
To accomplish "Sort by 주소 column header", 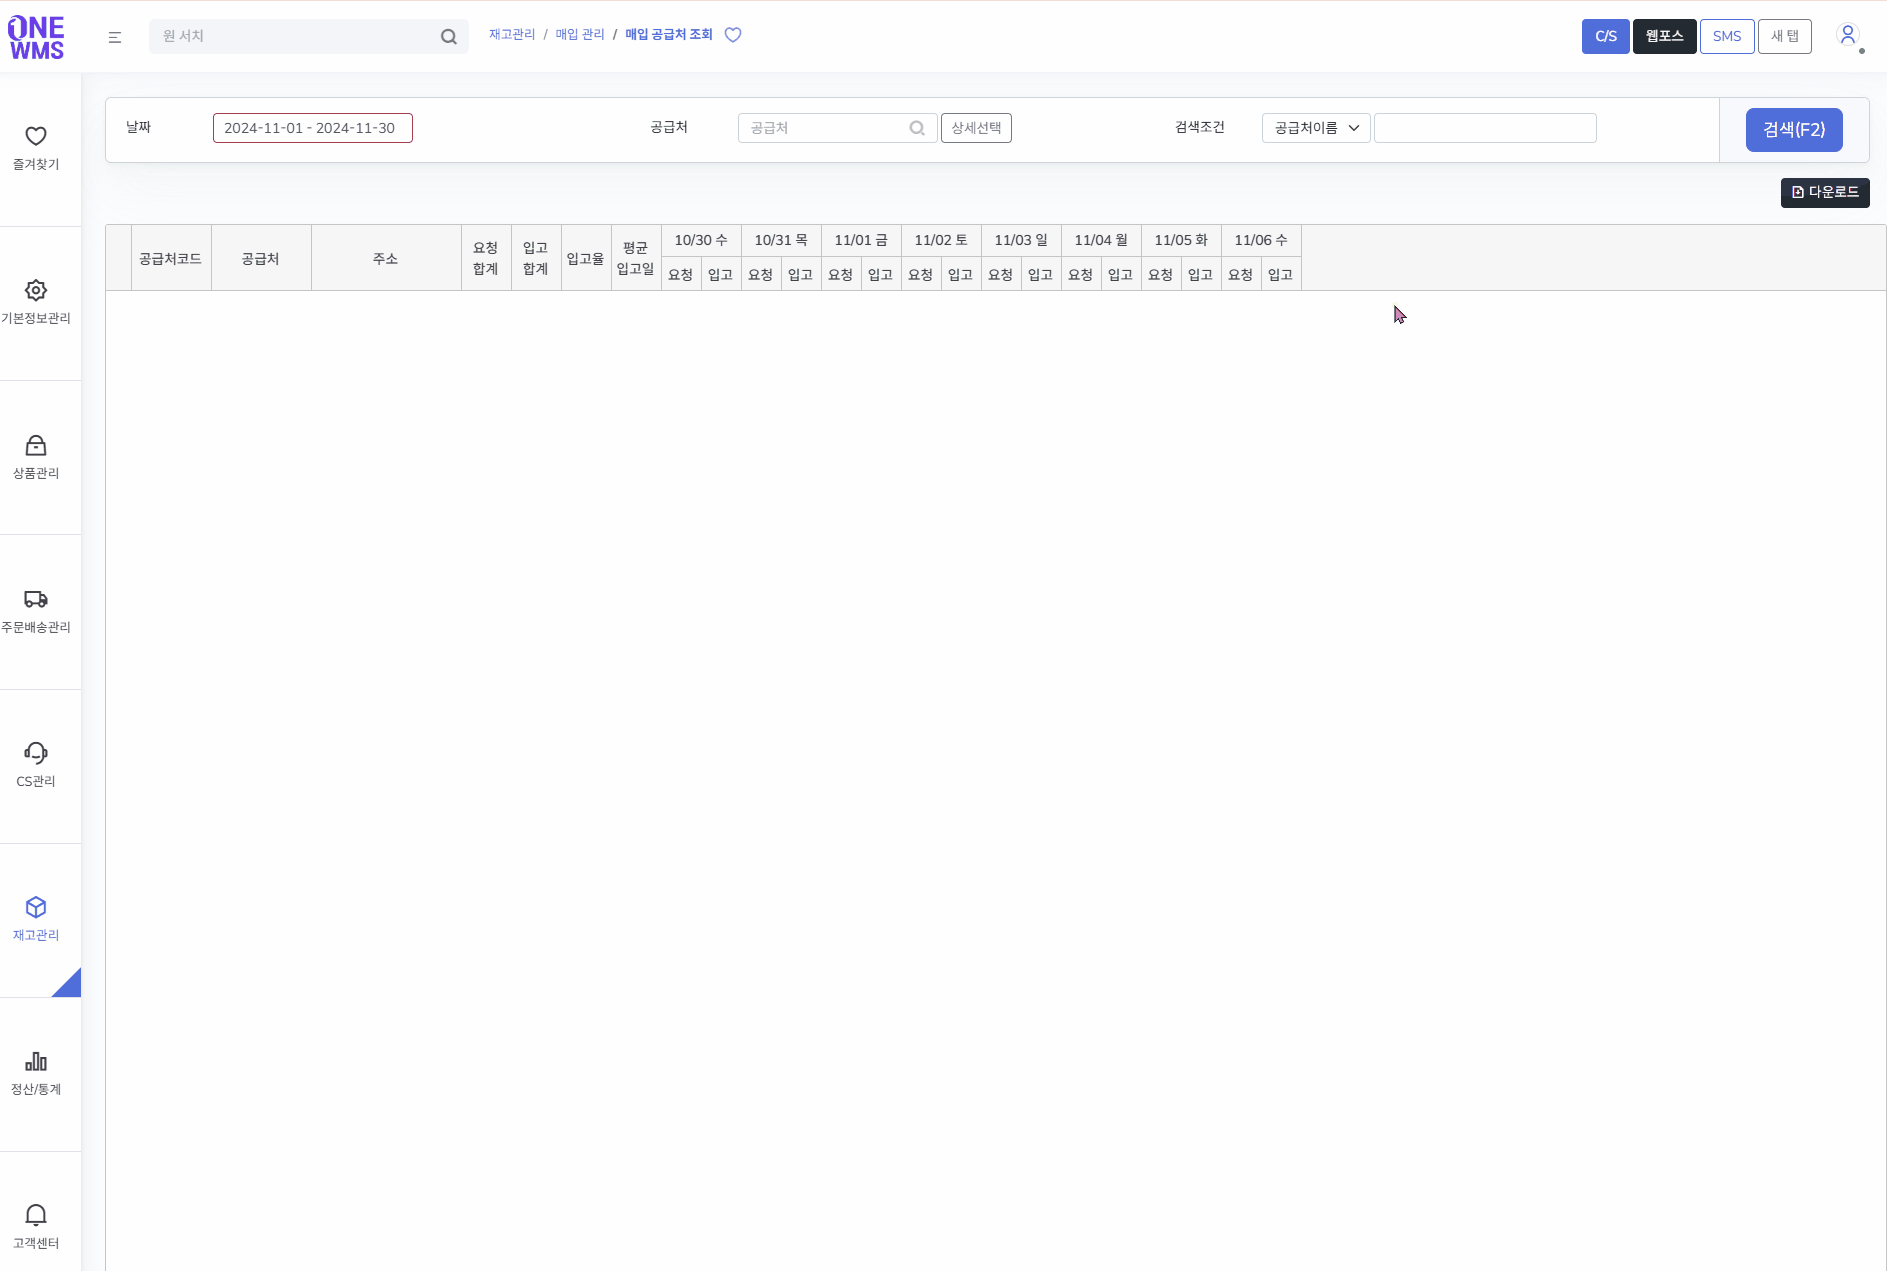I will pyautogui.click(x=386, y=258).
